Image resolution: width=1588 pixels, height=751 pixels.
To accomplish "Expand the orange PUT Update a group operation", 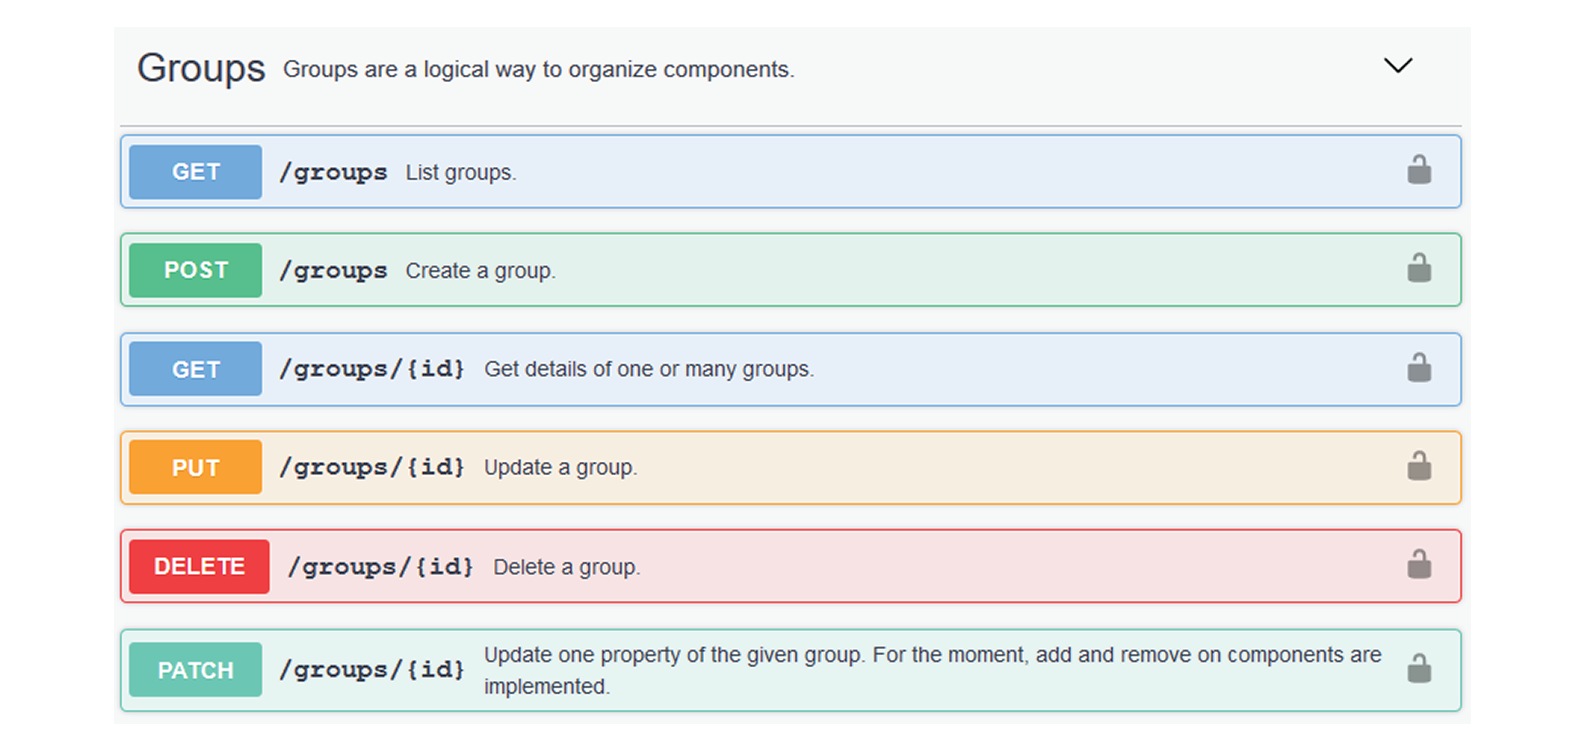I will (x=195, y=467).
